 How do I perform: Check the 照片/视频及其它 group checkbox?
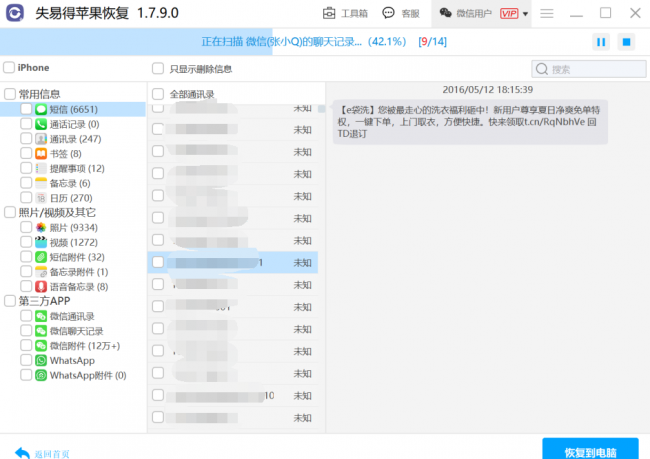point(10,212)
